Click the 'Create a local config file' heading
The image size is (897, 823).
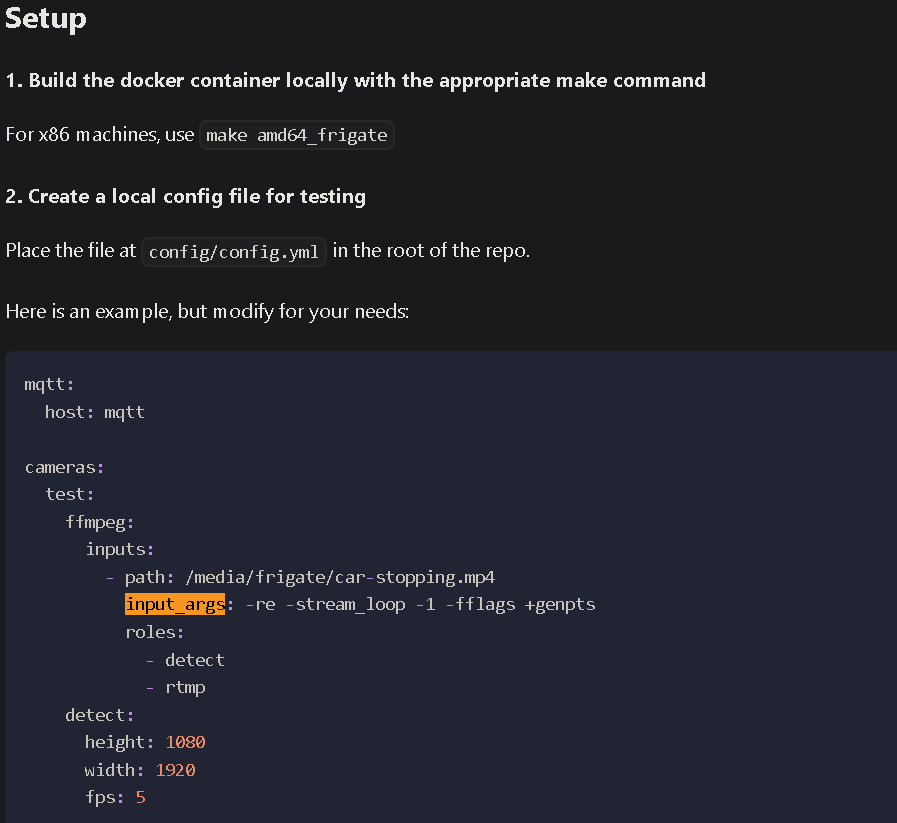[185, 196]
